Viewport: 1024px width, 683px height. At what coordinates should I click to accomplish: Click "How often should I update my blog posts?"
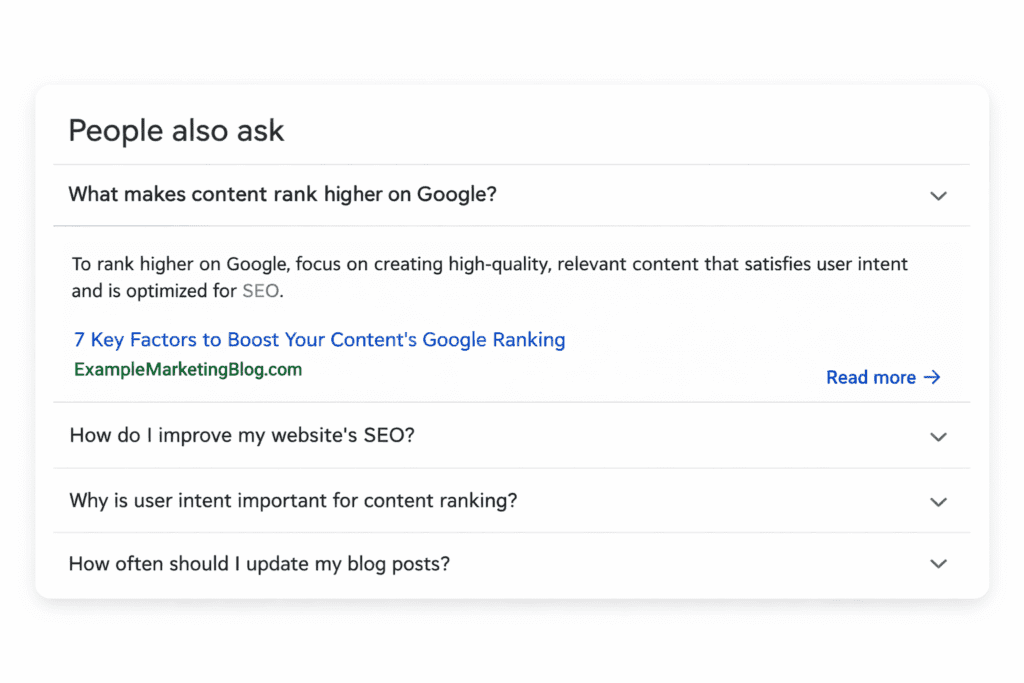point(258,564)
